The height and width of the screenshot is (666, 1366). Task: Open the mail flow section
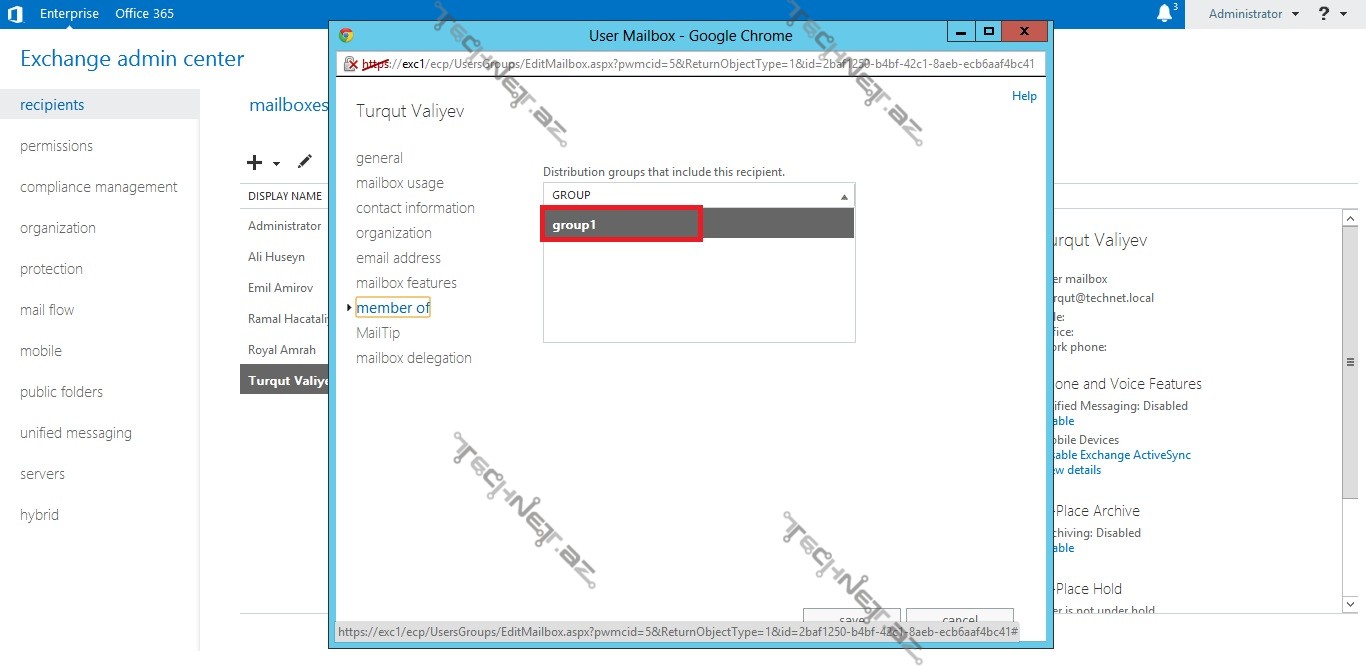47,310
